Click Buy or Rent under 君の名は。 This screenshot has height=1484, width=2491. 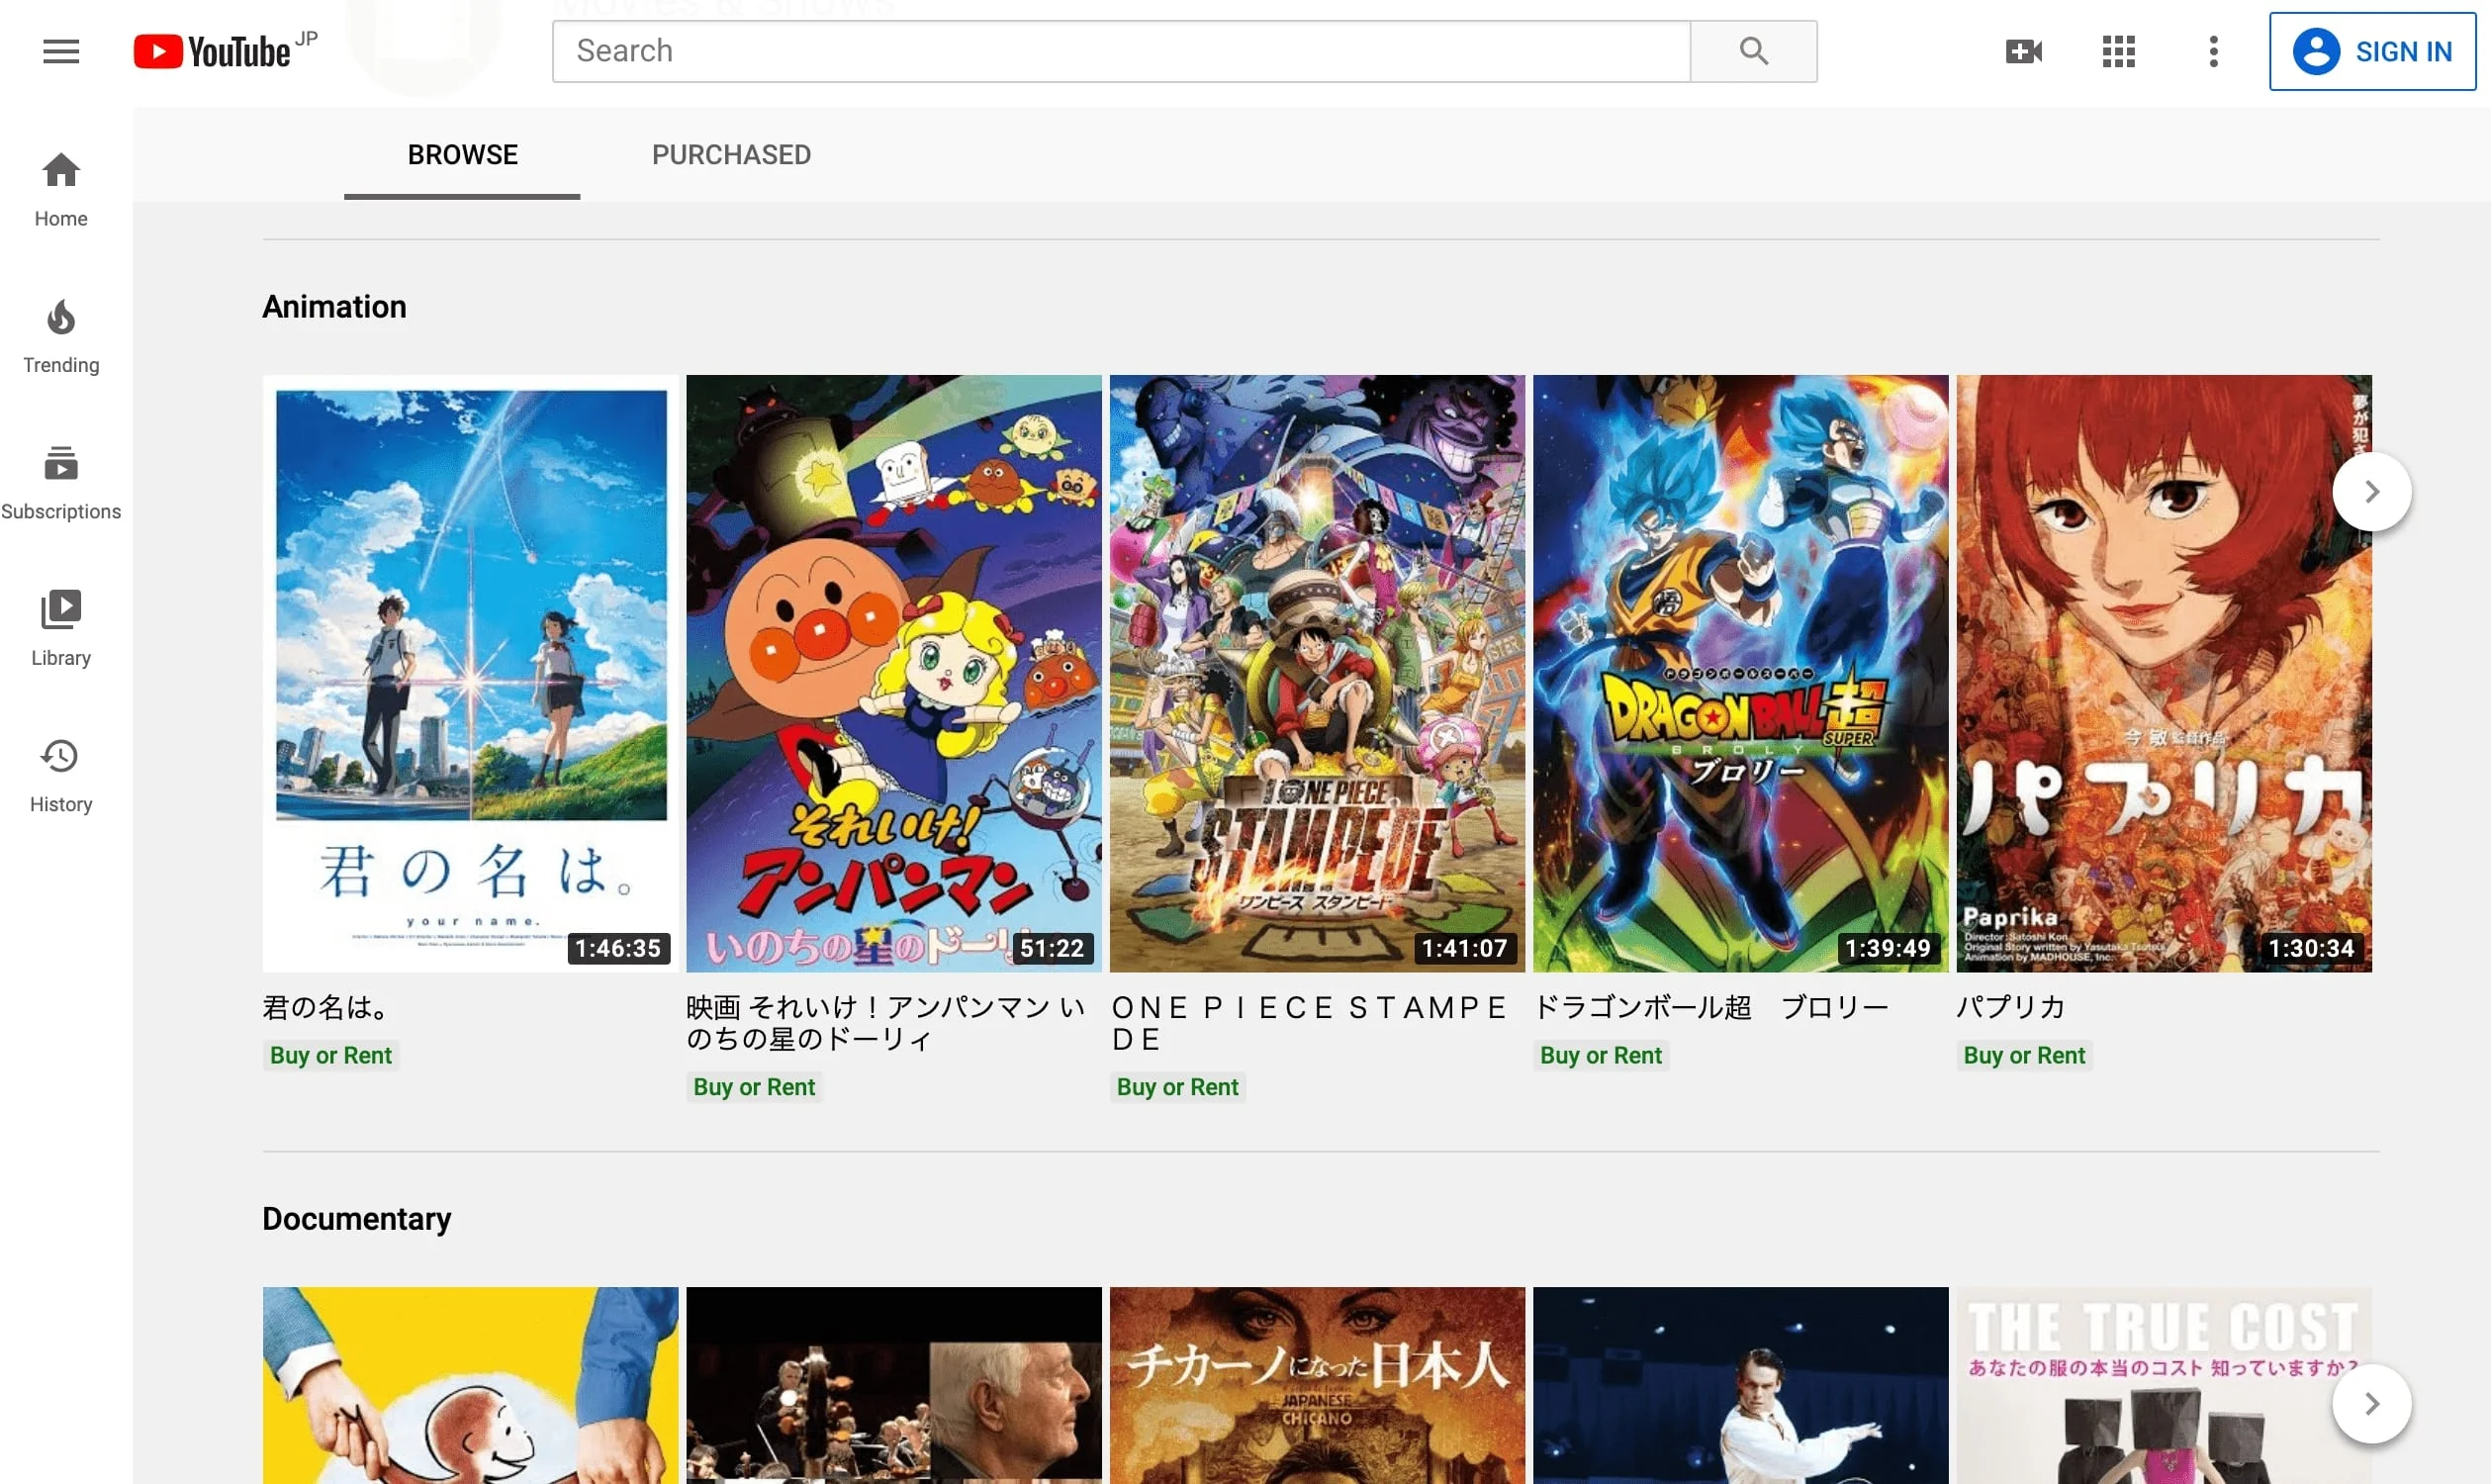pyautogui.click(x=330, y=1055)
